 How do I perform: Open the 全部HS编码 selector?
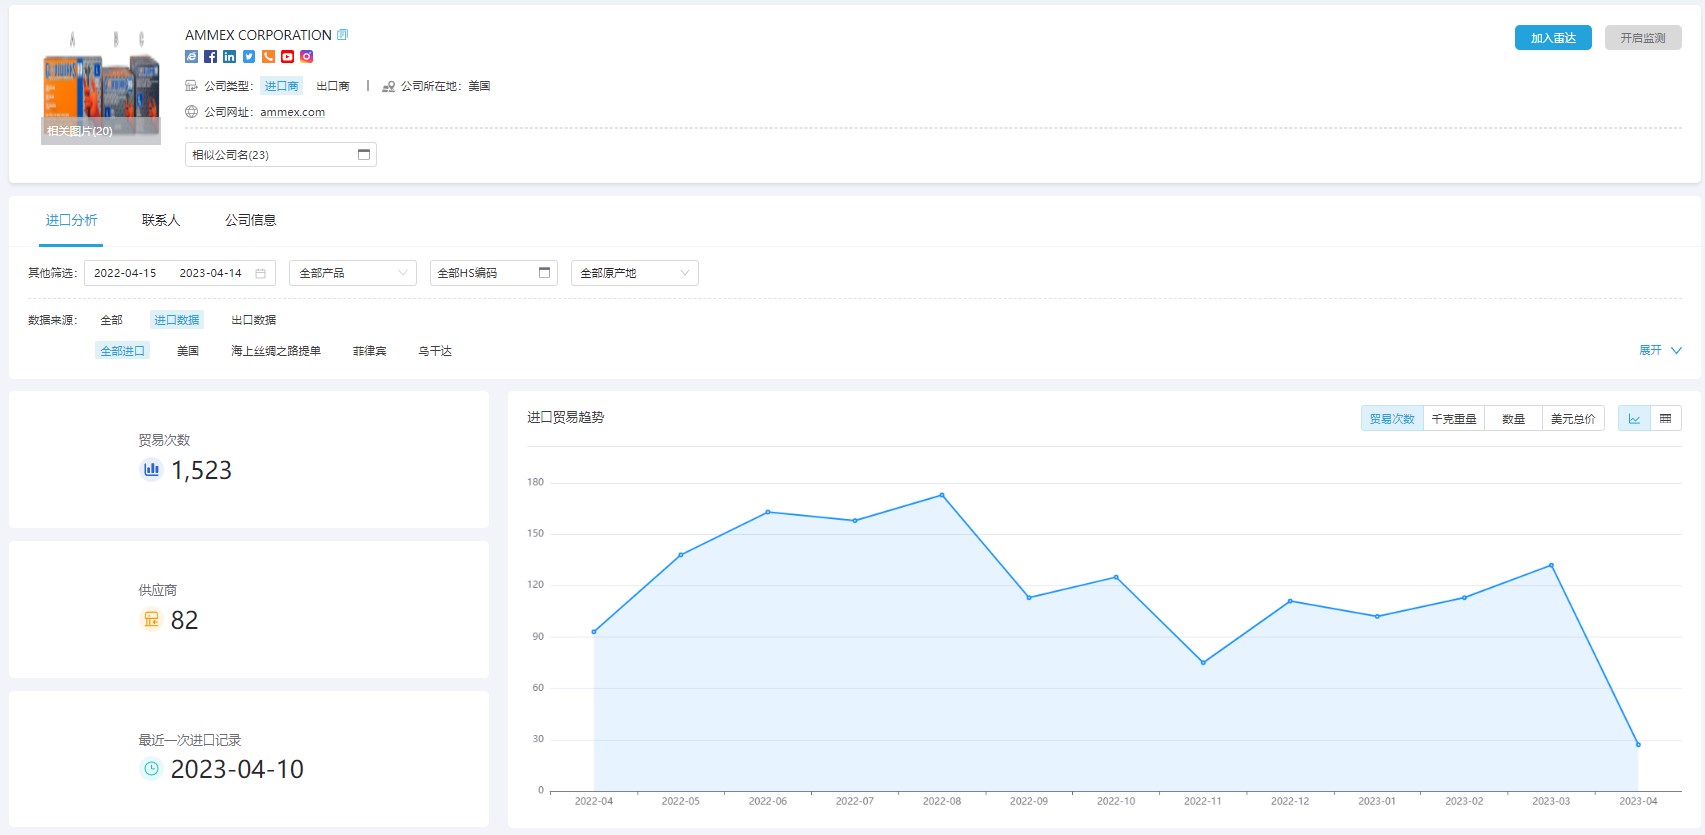point(494,273)
